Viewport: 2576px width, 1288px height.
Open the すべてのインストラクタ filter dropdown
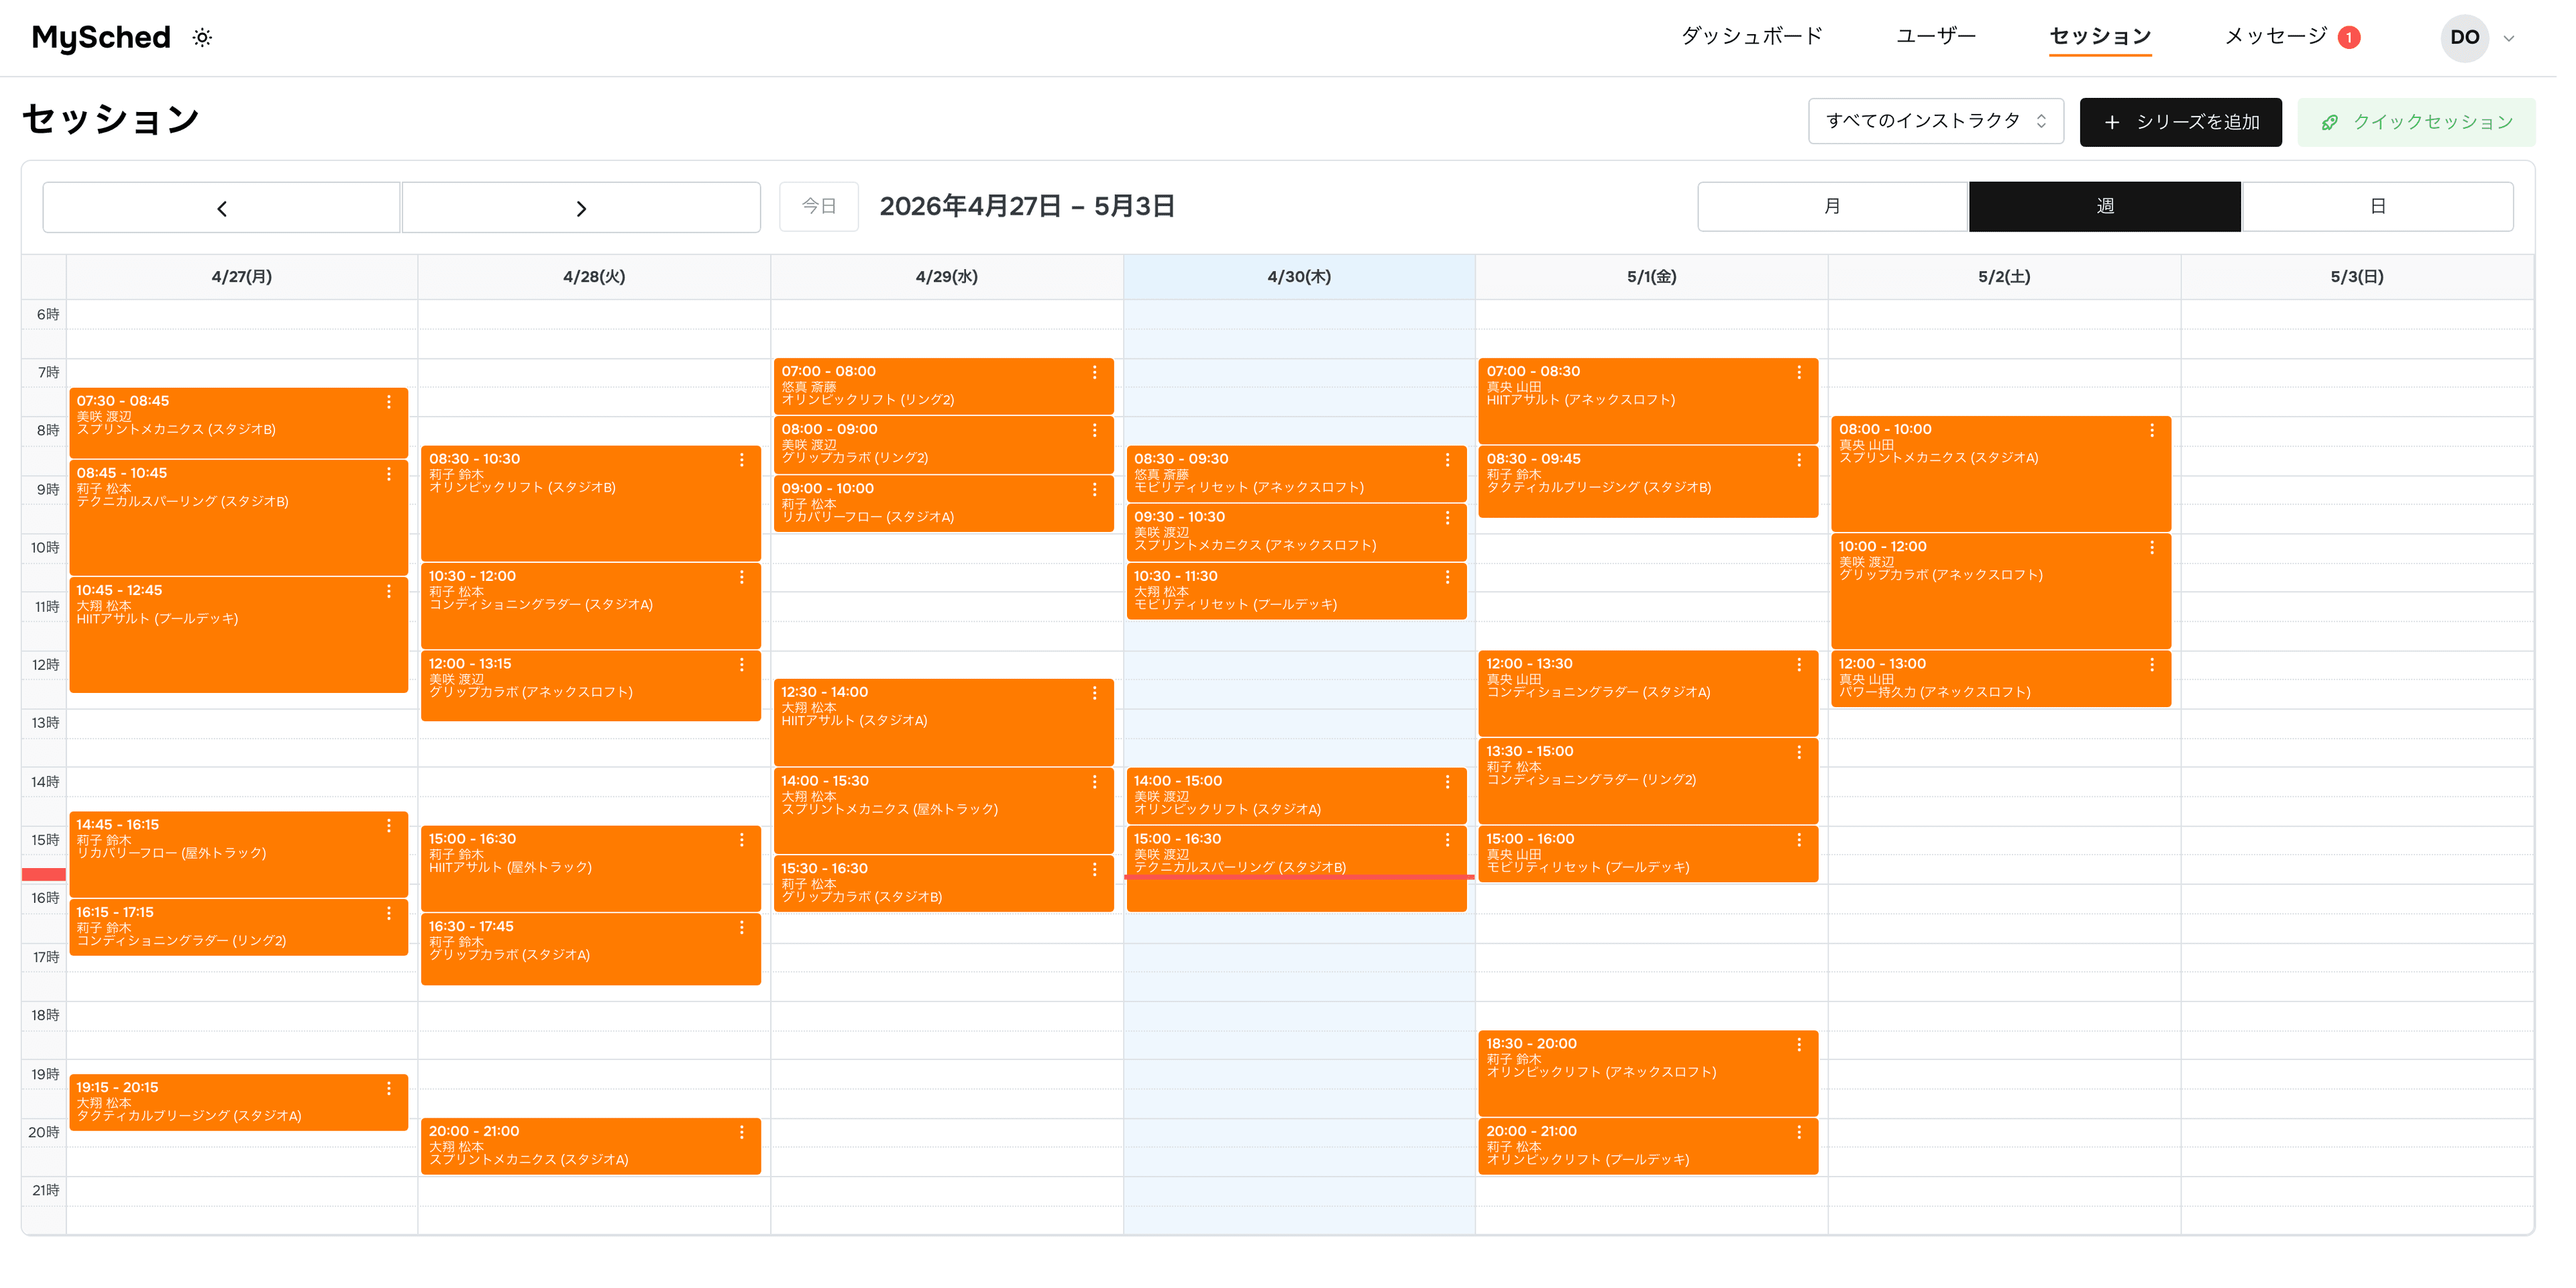click(x=1935, y=121)
